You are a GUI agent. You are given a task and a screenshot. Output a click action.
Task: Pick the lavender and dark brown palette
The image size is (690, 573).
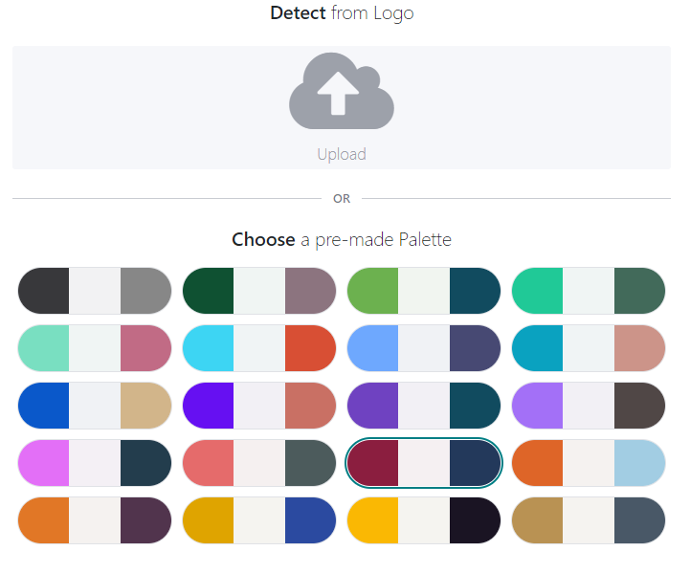(588, 405)
